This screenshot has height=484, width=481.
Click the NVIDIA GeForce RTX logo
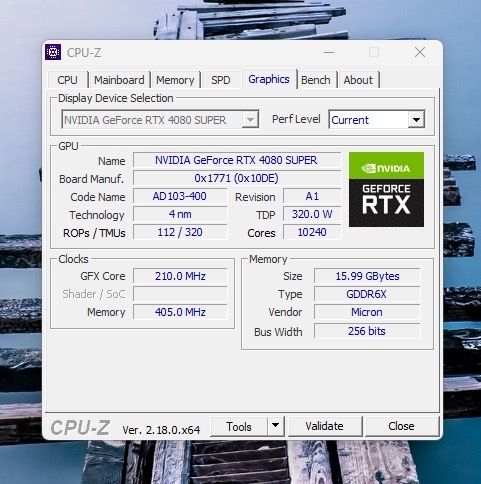(386, 189)
